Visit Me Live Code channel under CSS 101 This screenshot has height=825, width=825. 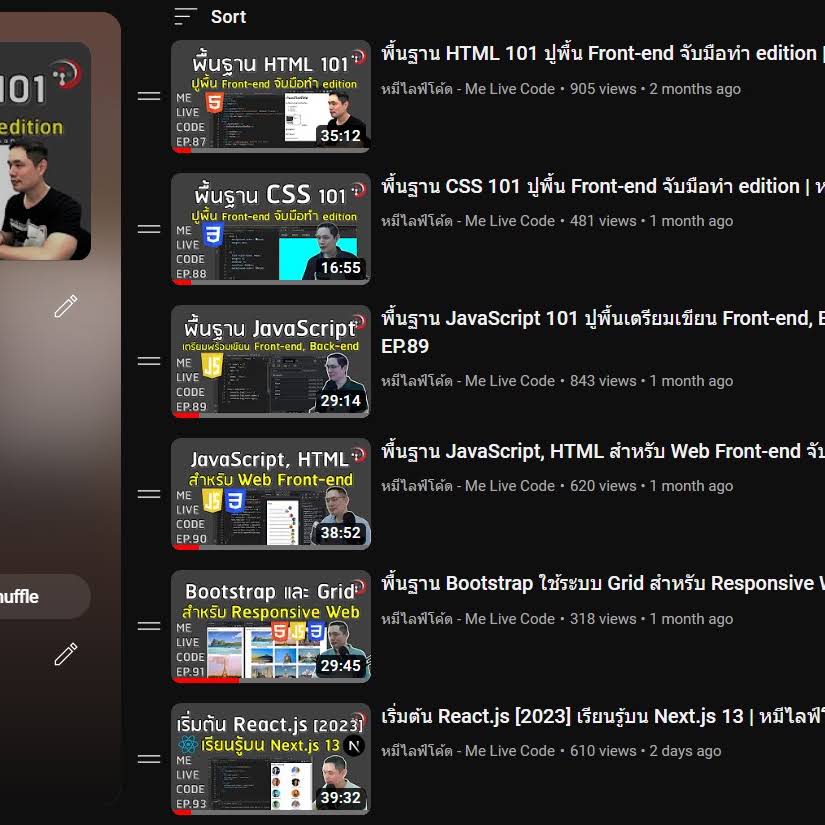click(x=468, y=221)
